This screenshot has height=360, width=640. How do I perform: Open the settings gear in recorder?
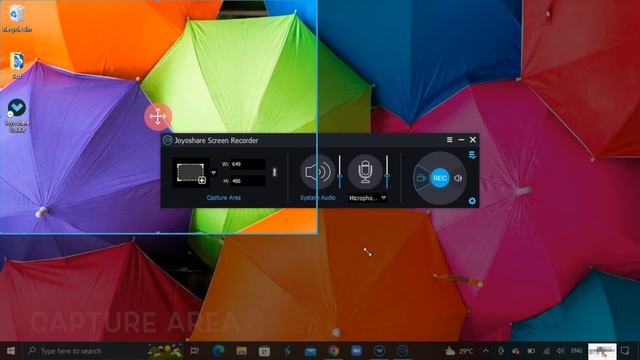pos(472,201)
